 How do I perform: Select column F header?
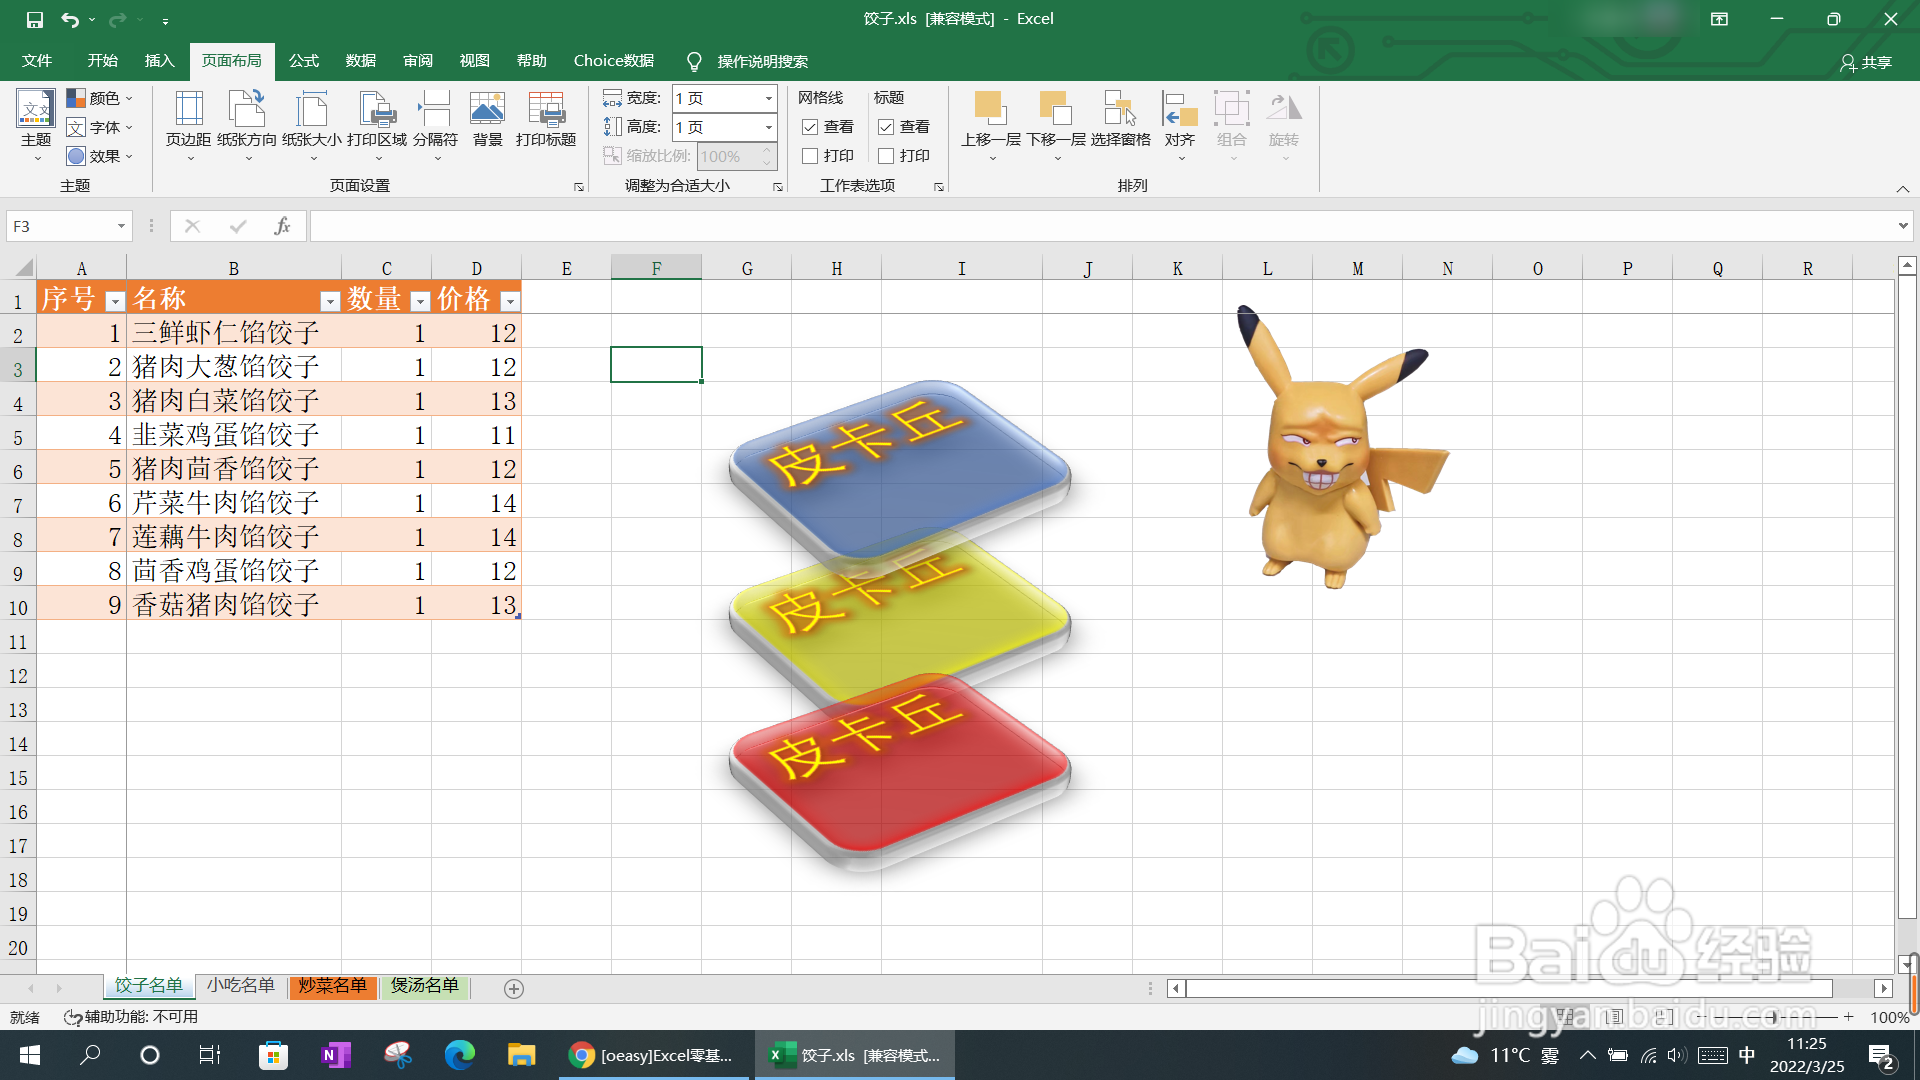(656, 268)
